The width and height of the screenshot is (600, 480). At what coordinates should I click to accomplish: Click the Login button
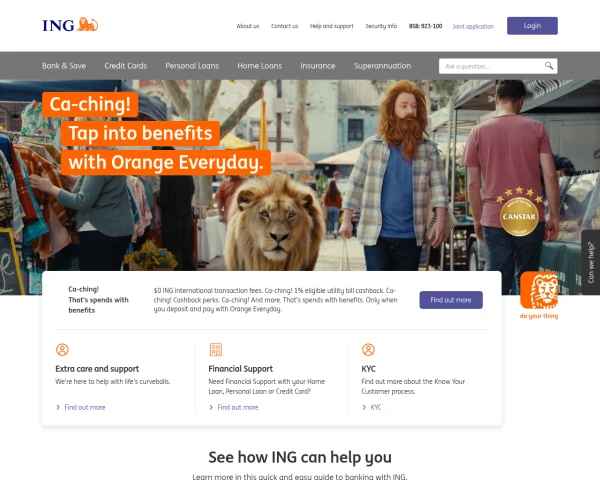tap(532, 26)
